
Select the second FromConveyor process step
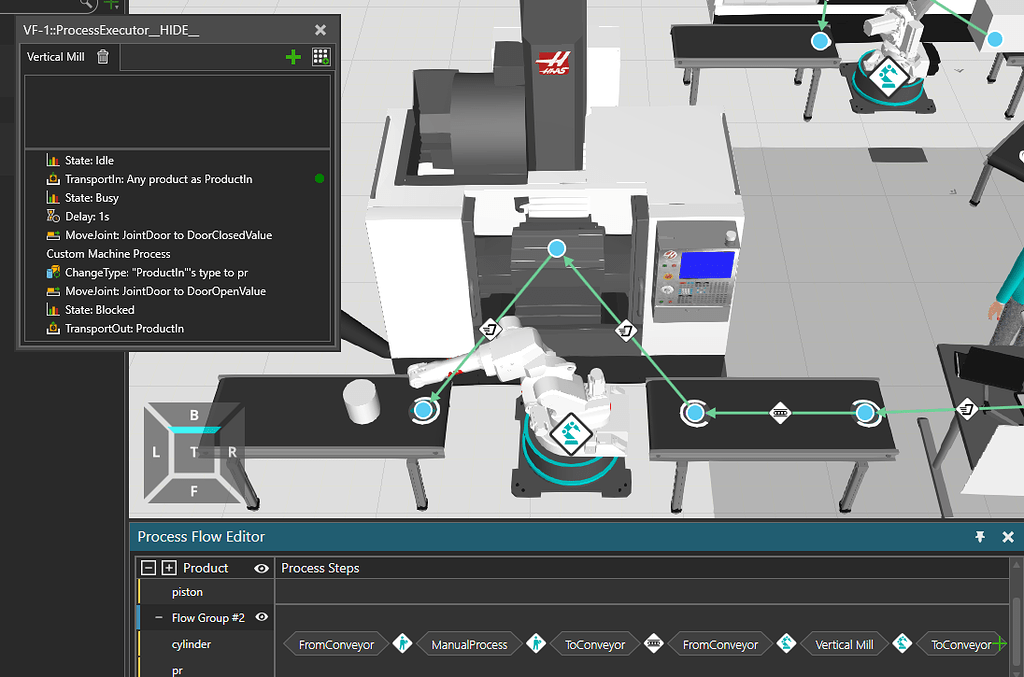(x=720, y=644)
